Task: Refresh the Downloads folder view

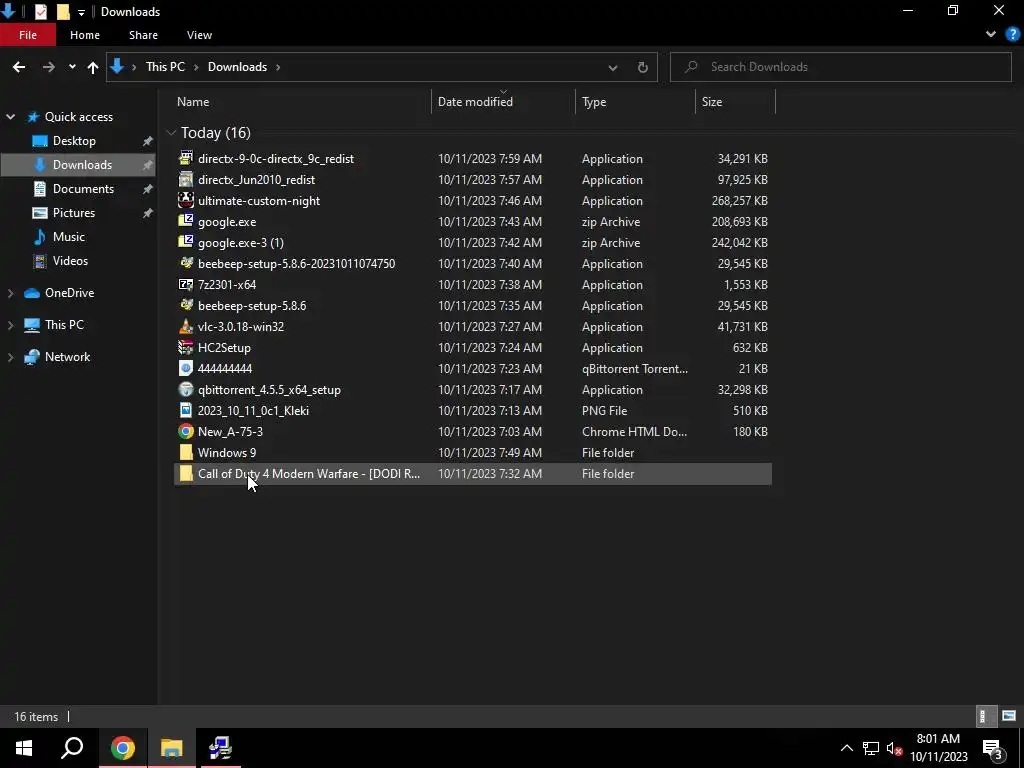Action: [643, 67]
